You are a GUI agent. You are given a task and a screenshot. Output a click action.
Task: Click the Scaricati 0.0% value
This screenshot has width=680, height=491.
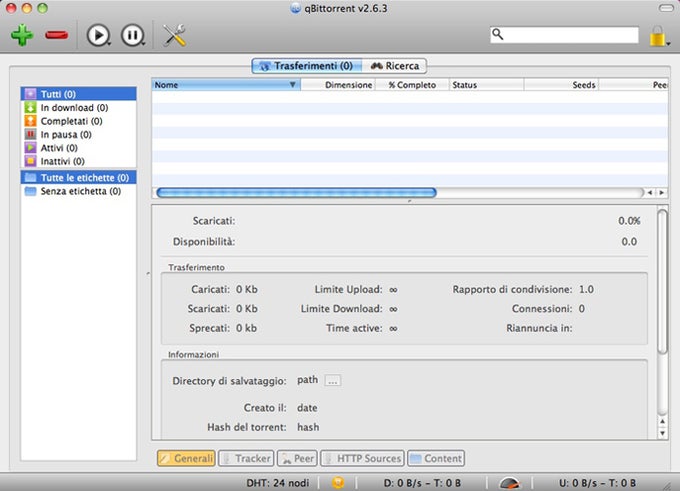coord(629,221)
